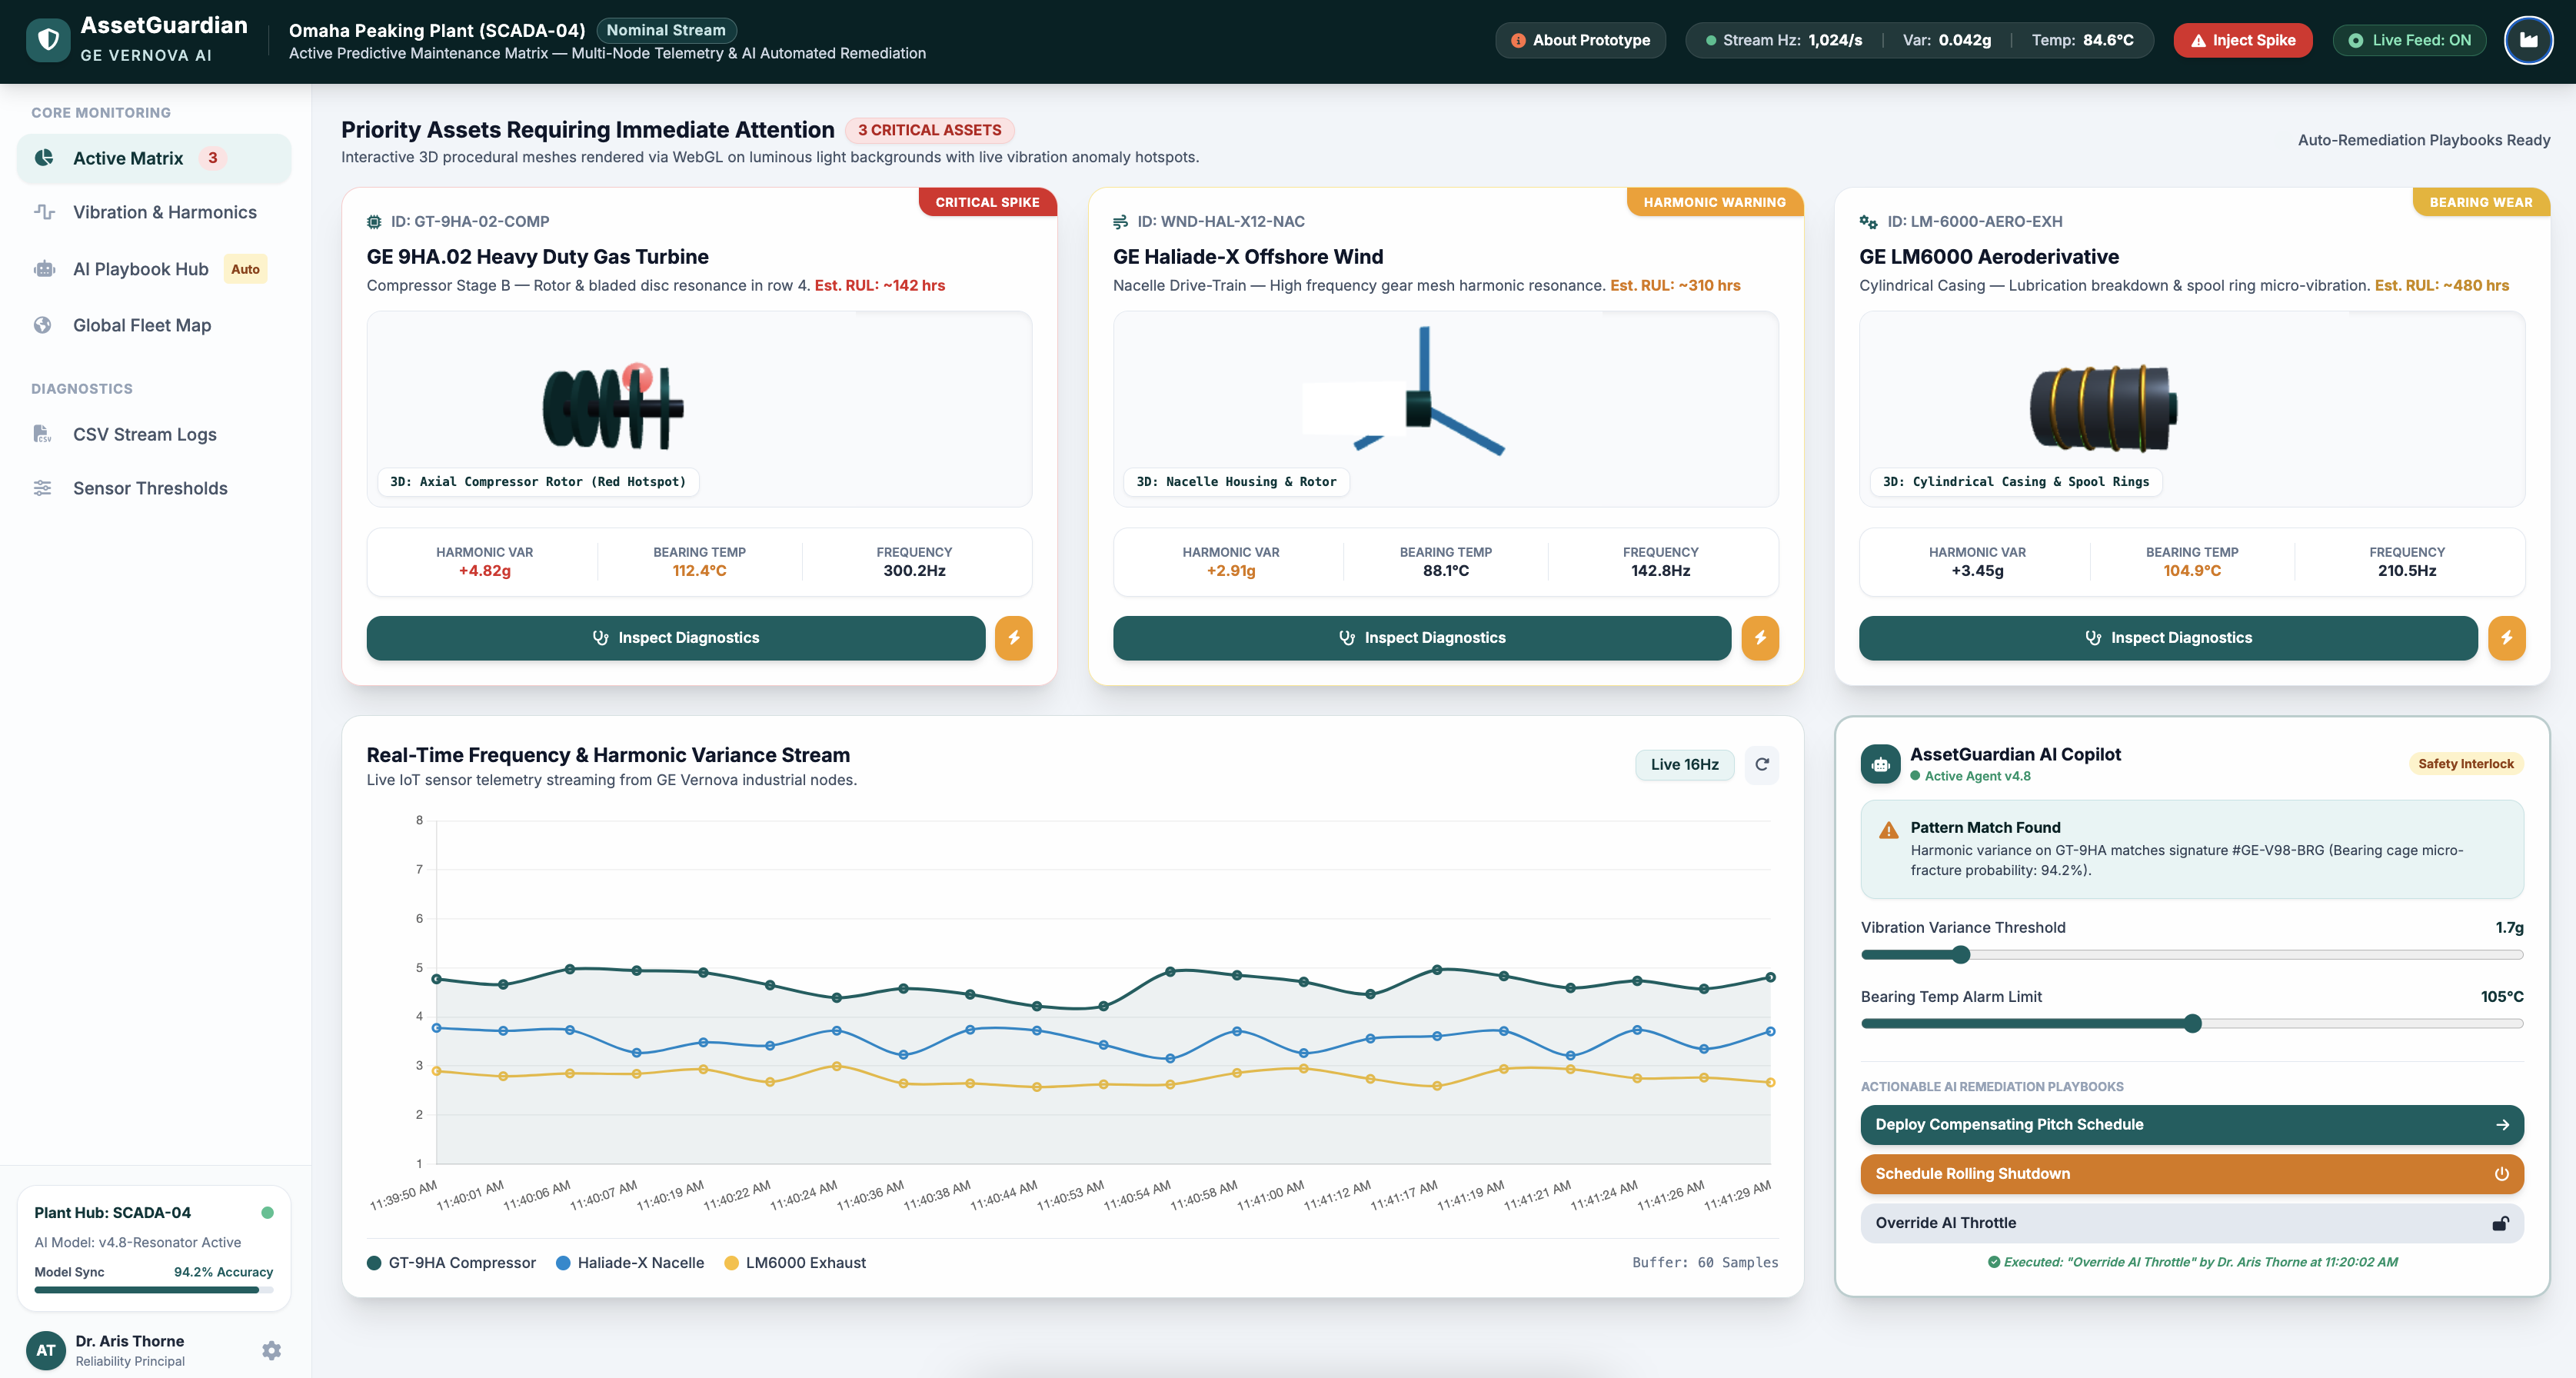Click the Vibration Variance Threshold slider handle
The height and width of the screenshot is (1378, 2576).
pyautogui.click(x=1961, y=955)
